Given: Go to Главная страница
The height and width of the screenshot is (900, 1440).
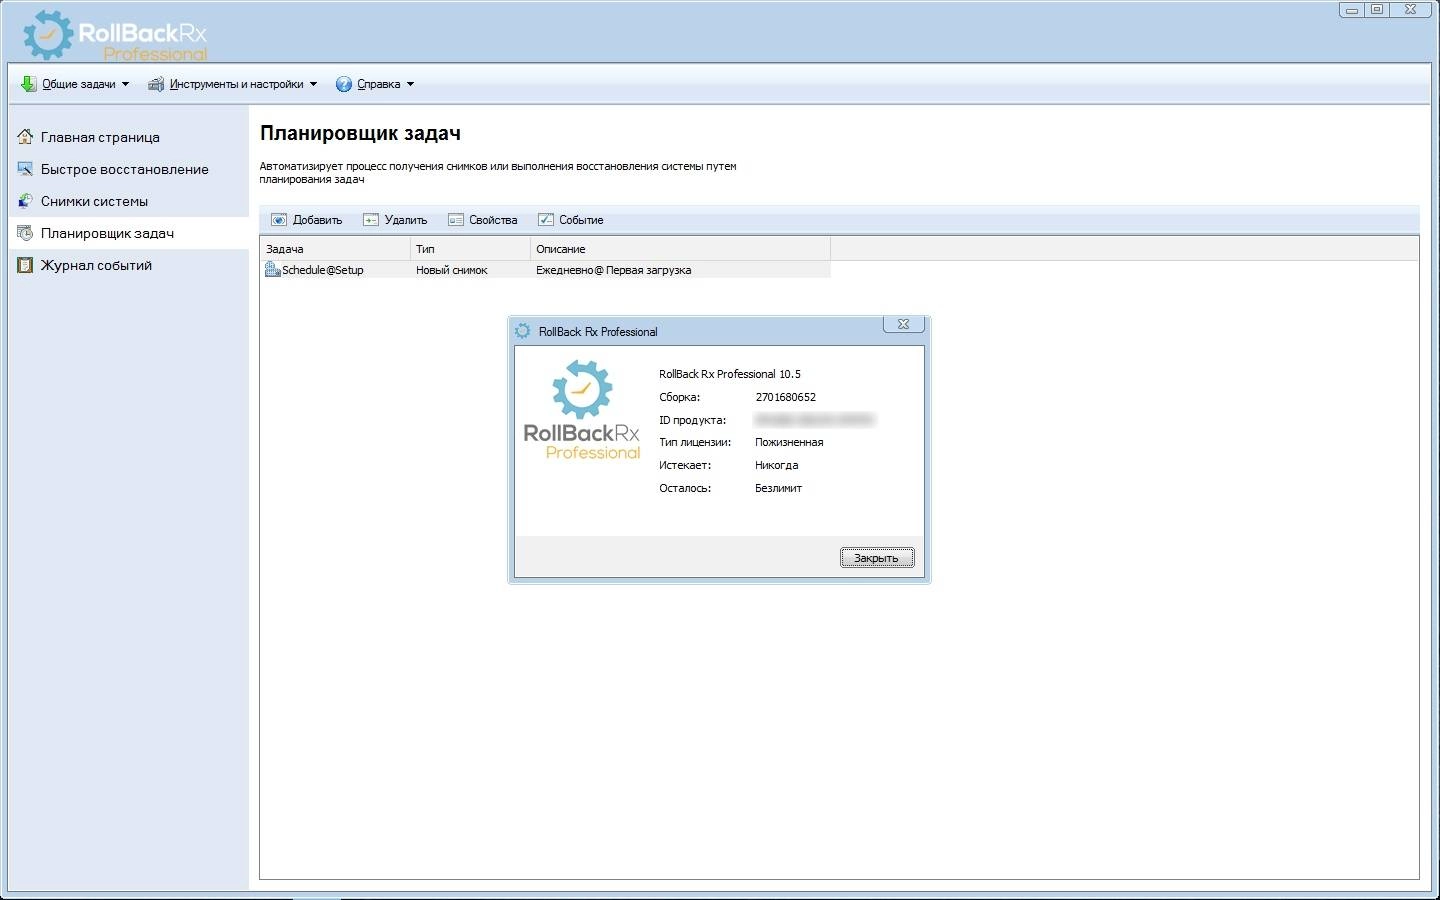Looking at the screenshot, I should 100,137.
